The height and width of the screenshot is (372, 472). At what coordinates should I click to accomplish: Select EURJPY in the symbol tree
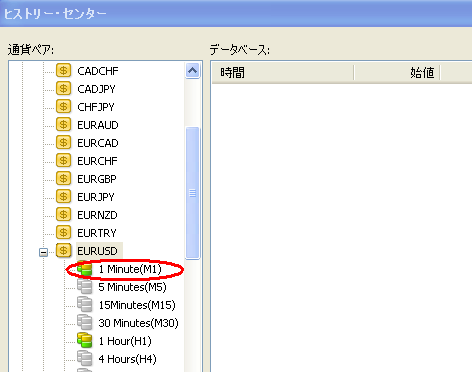click(96, 197)
